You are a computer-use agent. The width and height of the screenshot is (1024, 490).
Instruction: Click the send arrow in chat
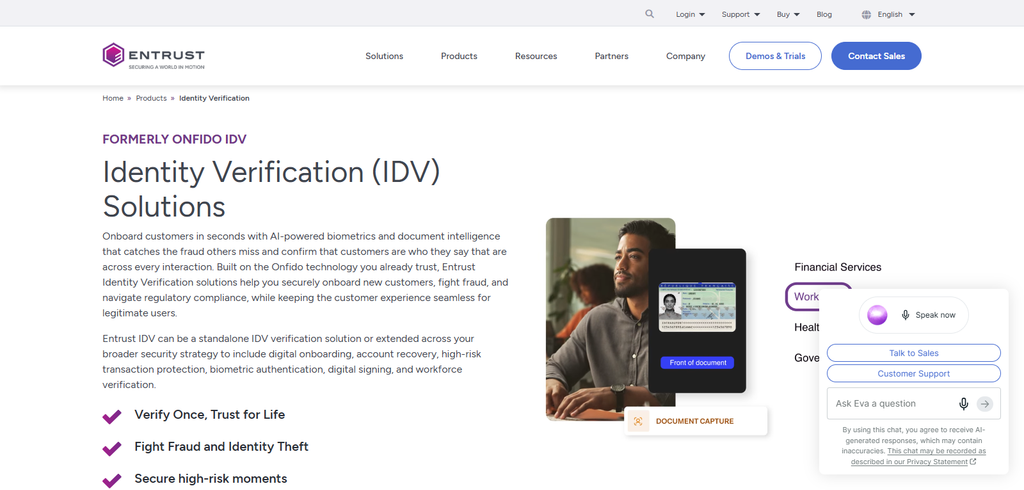[984, 404]
